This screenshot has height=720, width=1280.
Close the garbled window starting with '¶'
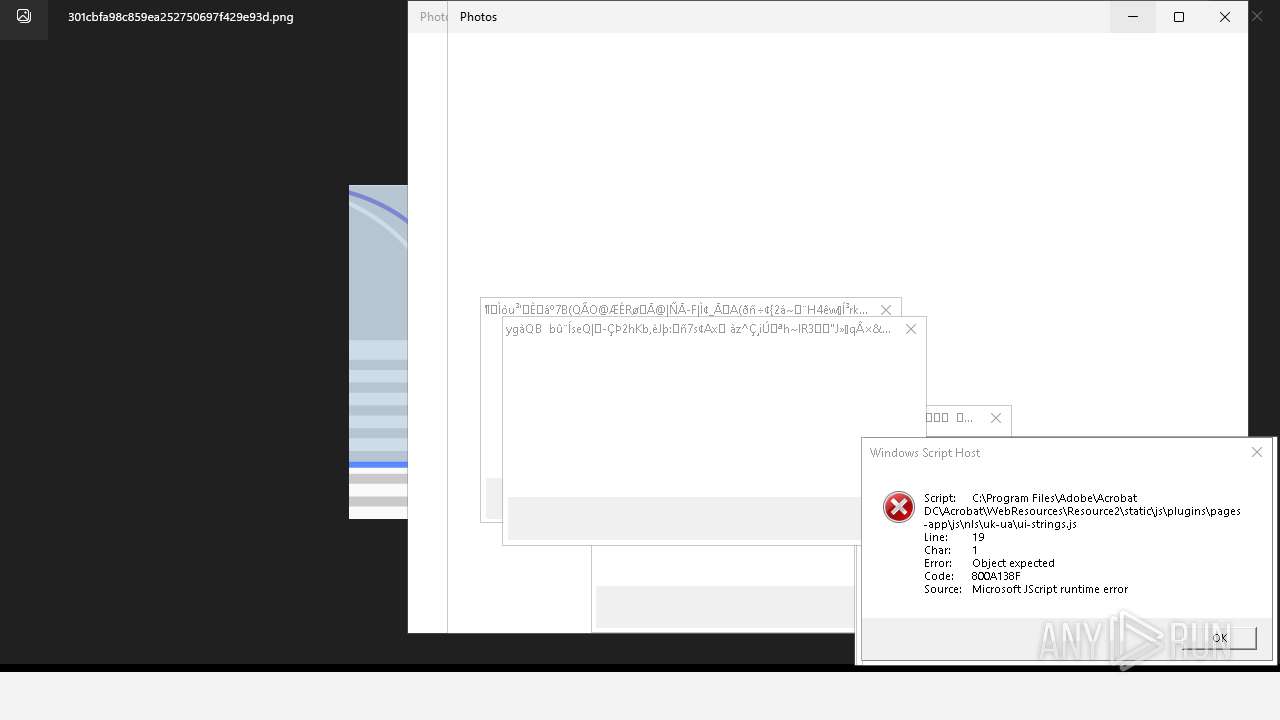click(885, 310)
